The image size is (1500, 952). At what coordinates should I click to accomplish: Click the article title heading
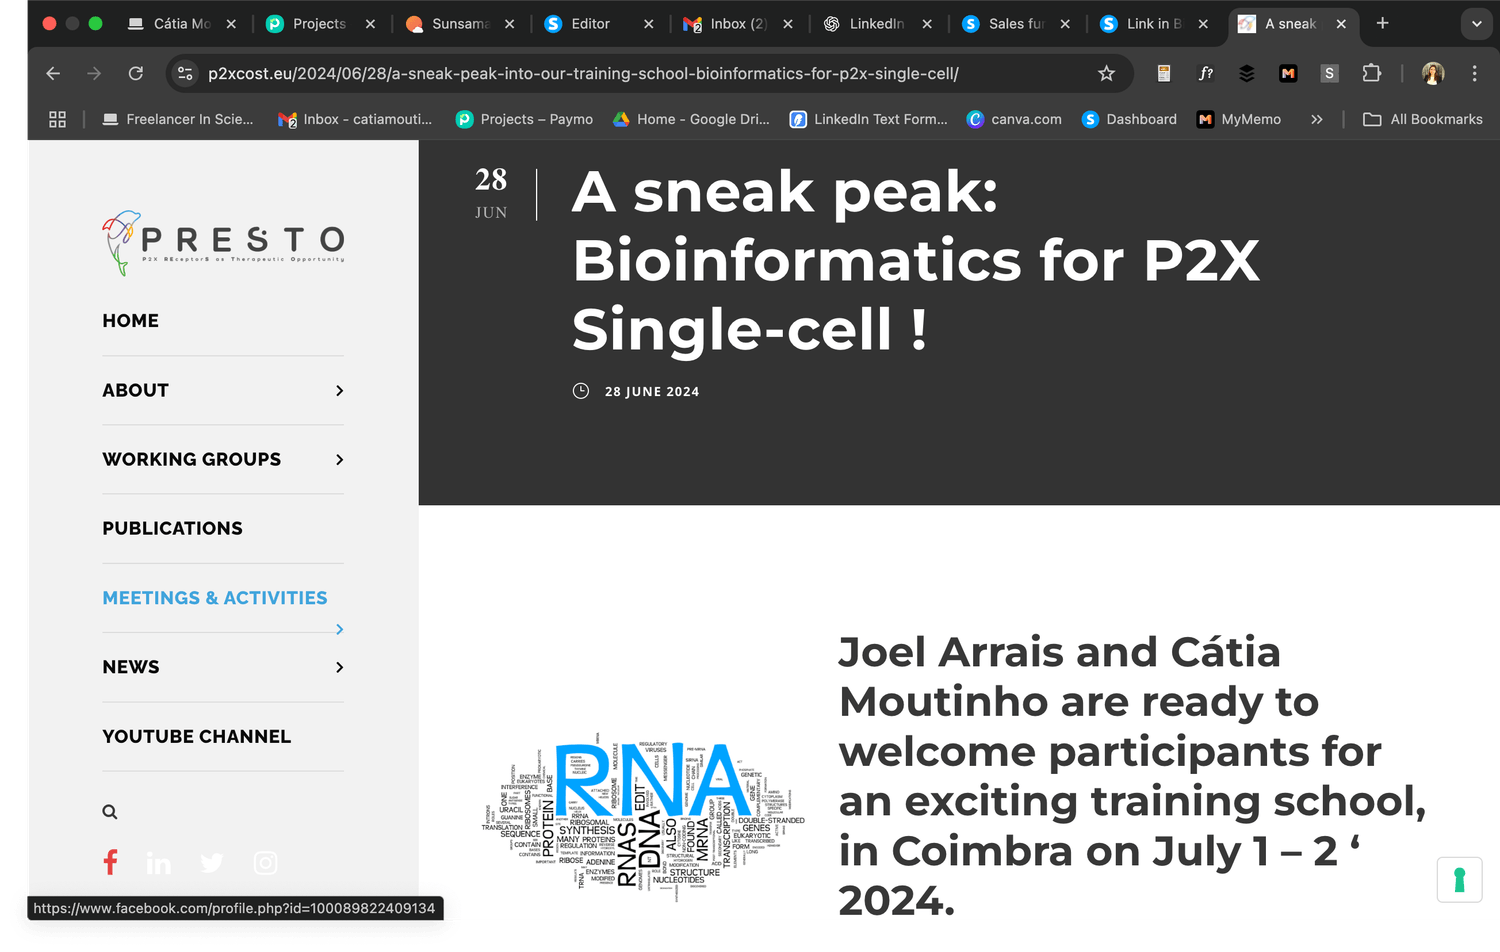pyautogui.click(x=915, y=260)
